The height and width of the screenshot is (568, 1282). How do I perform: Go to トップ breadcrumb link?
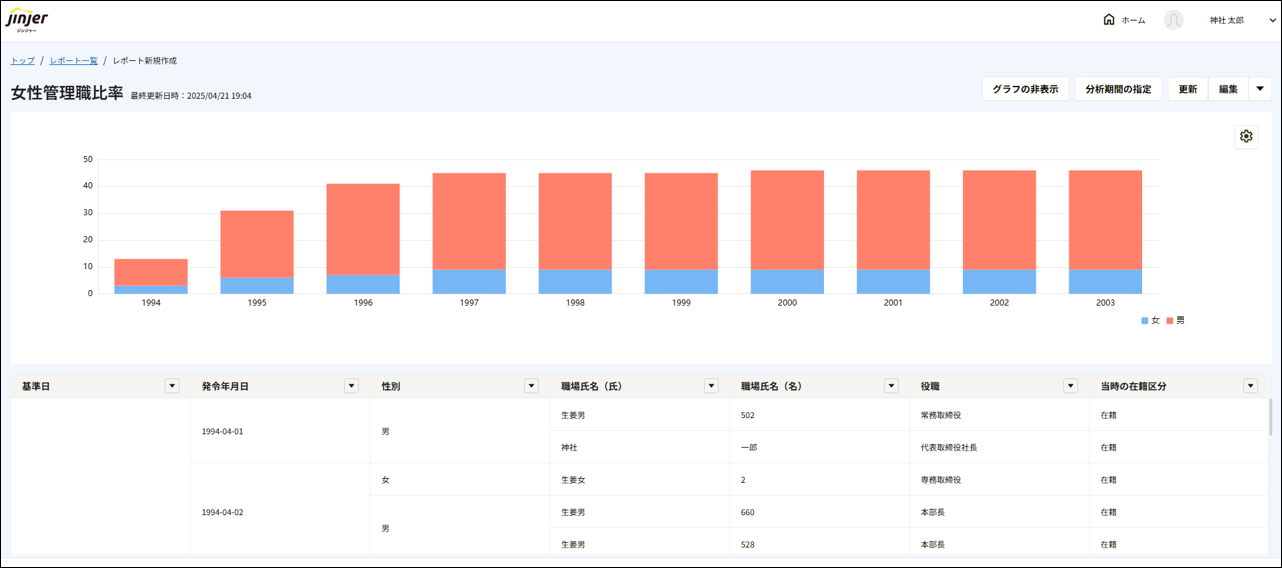[x=23, y=61]
